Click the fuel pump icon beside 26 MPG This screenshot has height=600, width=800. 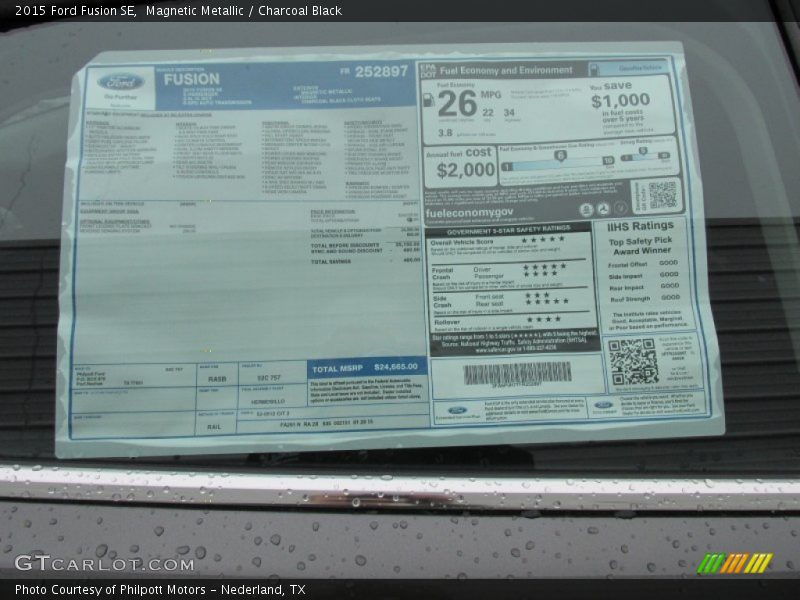point(429,100)
